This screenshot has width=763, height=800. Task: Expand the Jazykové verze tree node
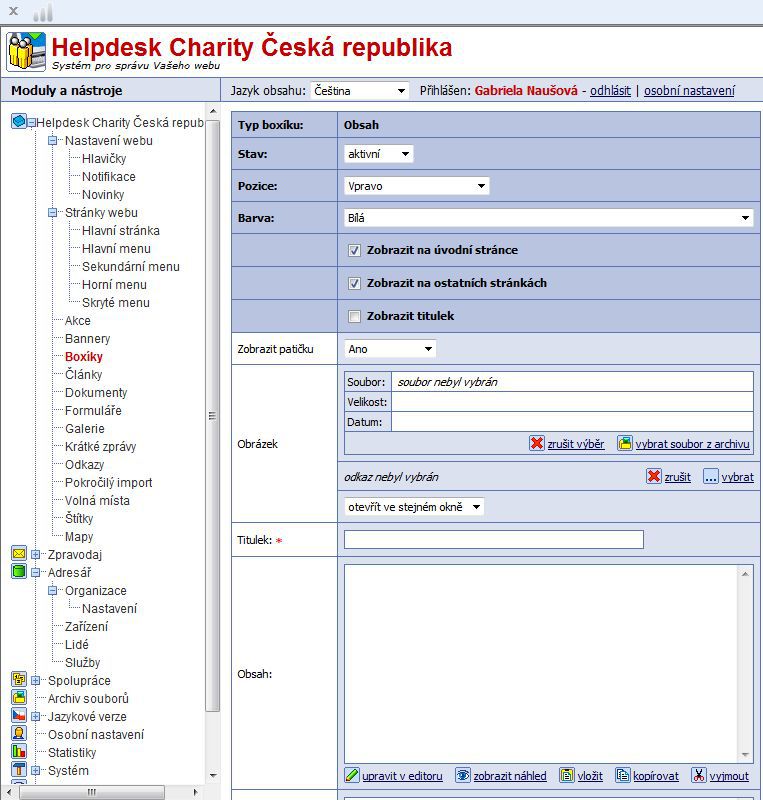[35, 716]
